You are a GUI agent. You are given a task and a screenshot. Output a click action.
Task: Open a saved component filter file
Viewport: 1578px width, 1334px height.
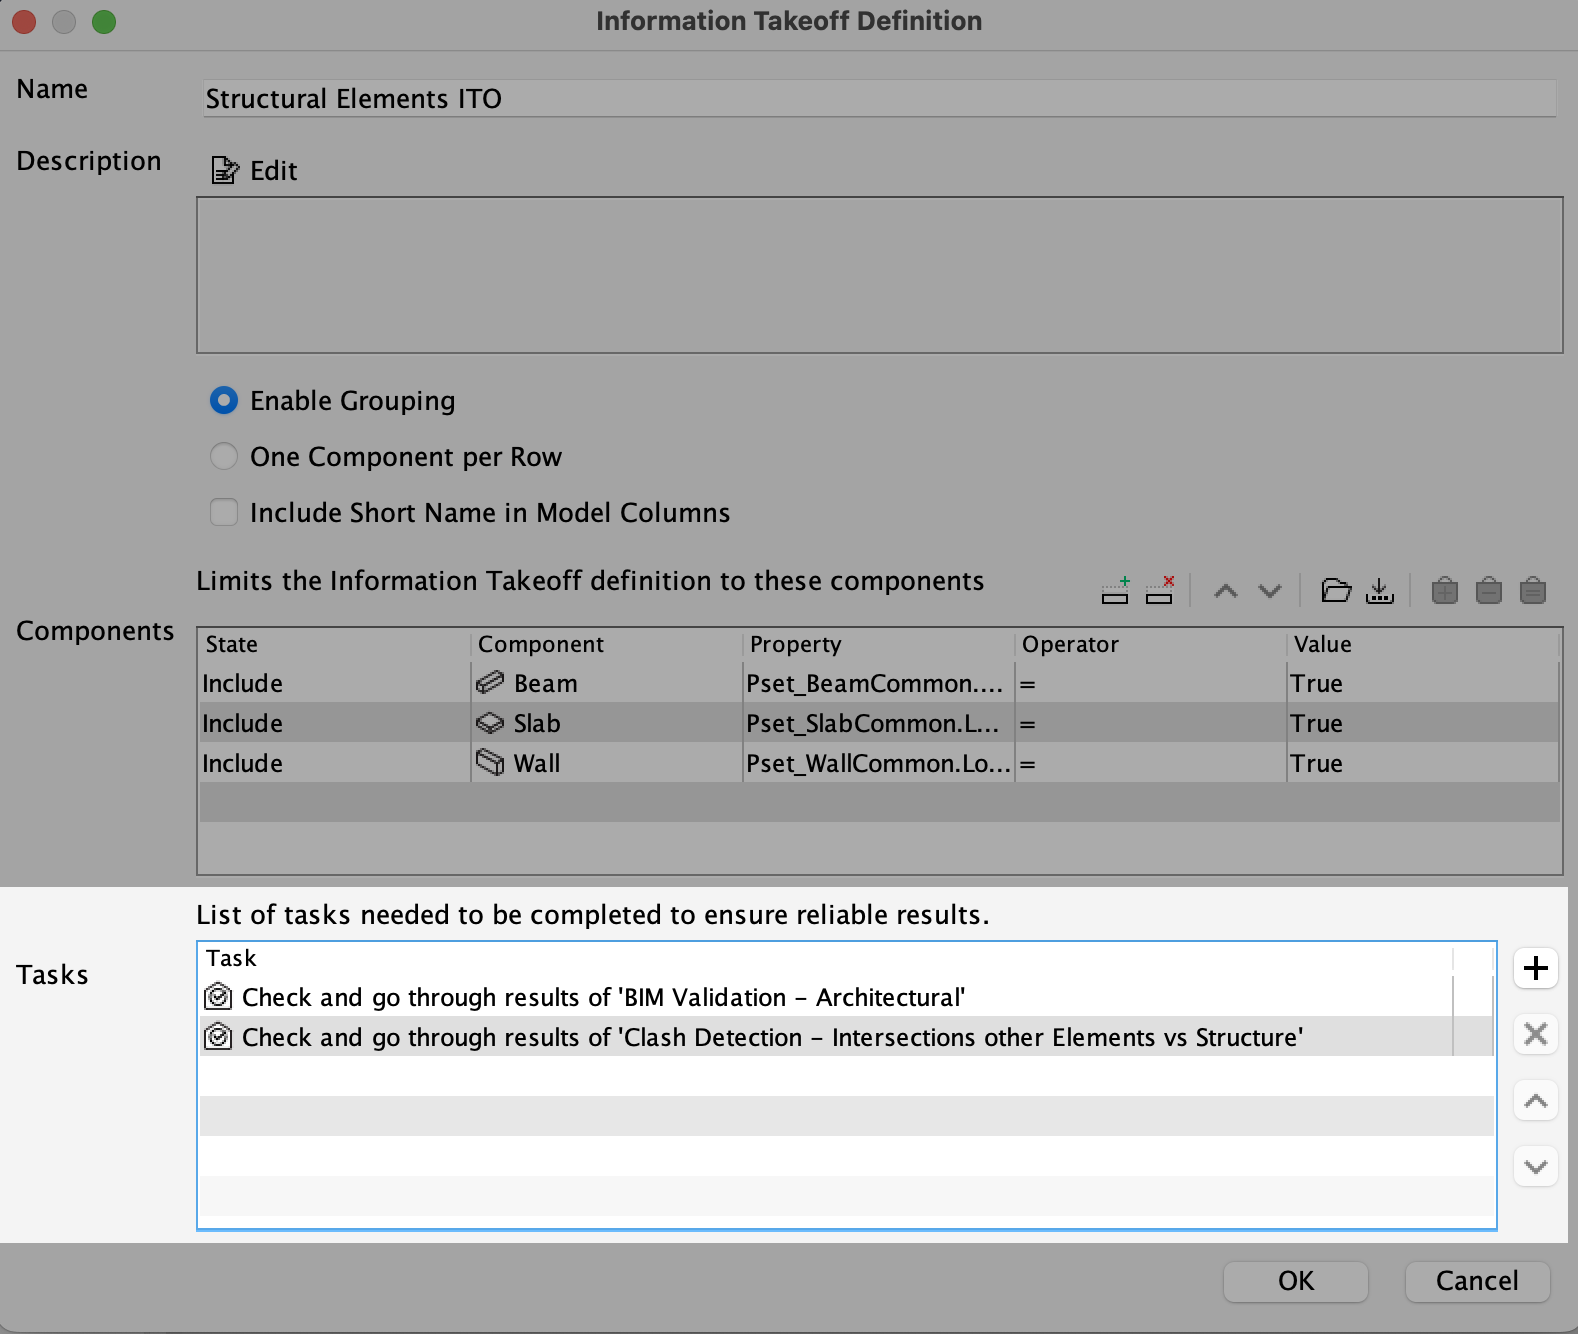[x=1336, y=591]
